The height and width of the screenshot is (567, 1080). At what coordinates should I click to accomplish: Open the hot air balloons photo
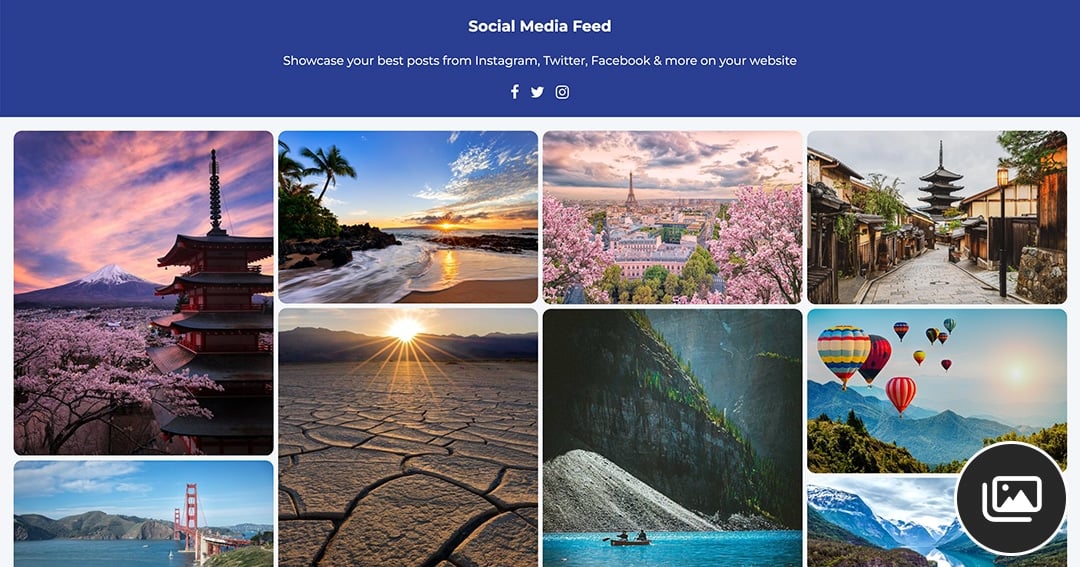pos(937,391)
